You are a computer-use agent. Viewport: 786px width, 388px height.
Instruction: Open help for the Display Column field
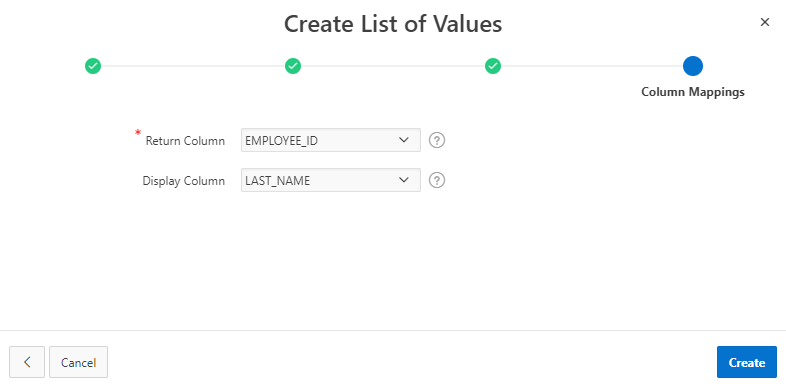(x=437, y=180)
